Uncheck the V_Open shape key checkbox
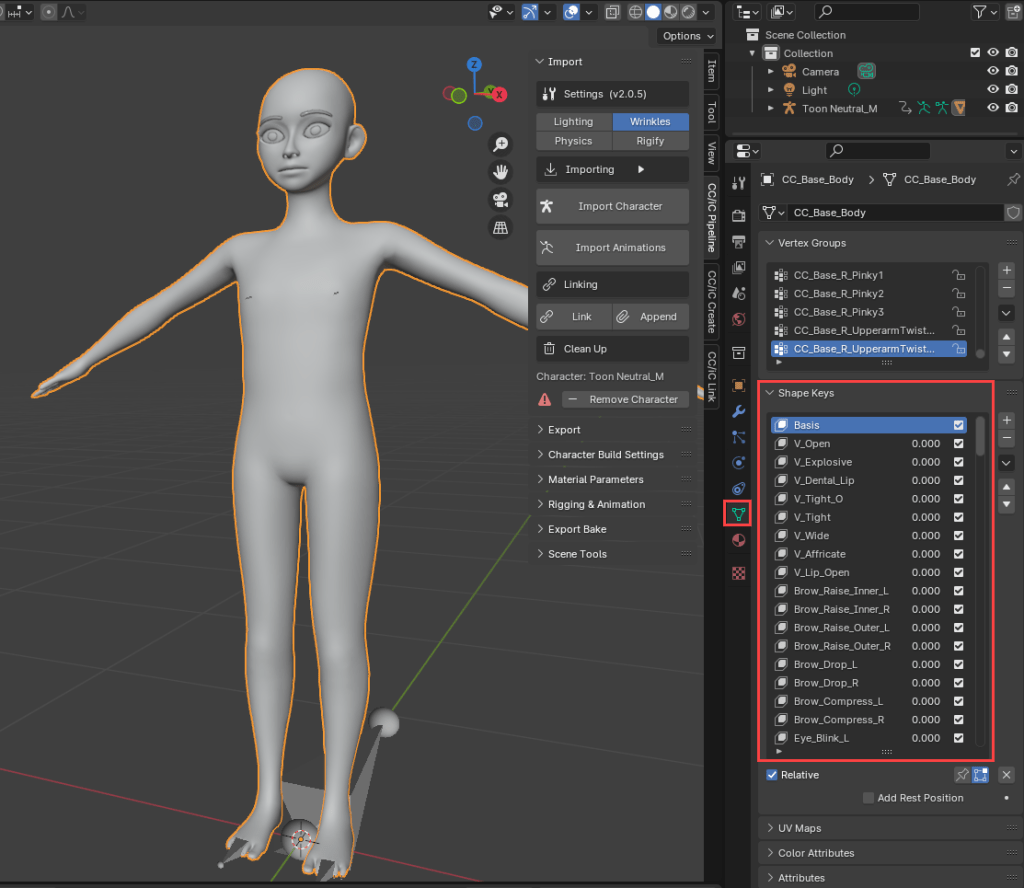 click(x=959, y=444)
